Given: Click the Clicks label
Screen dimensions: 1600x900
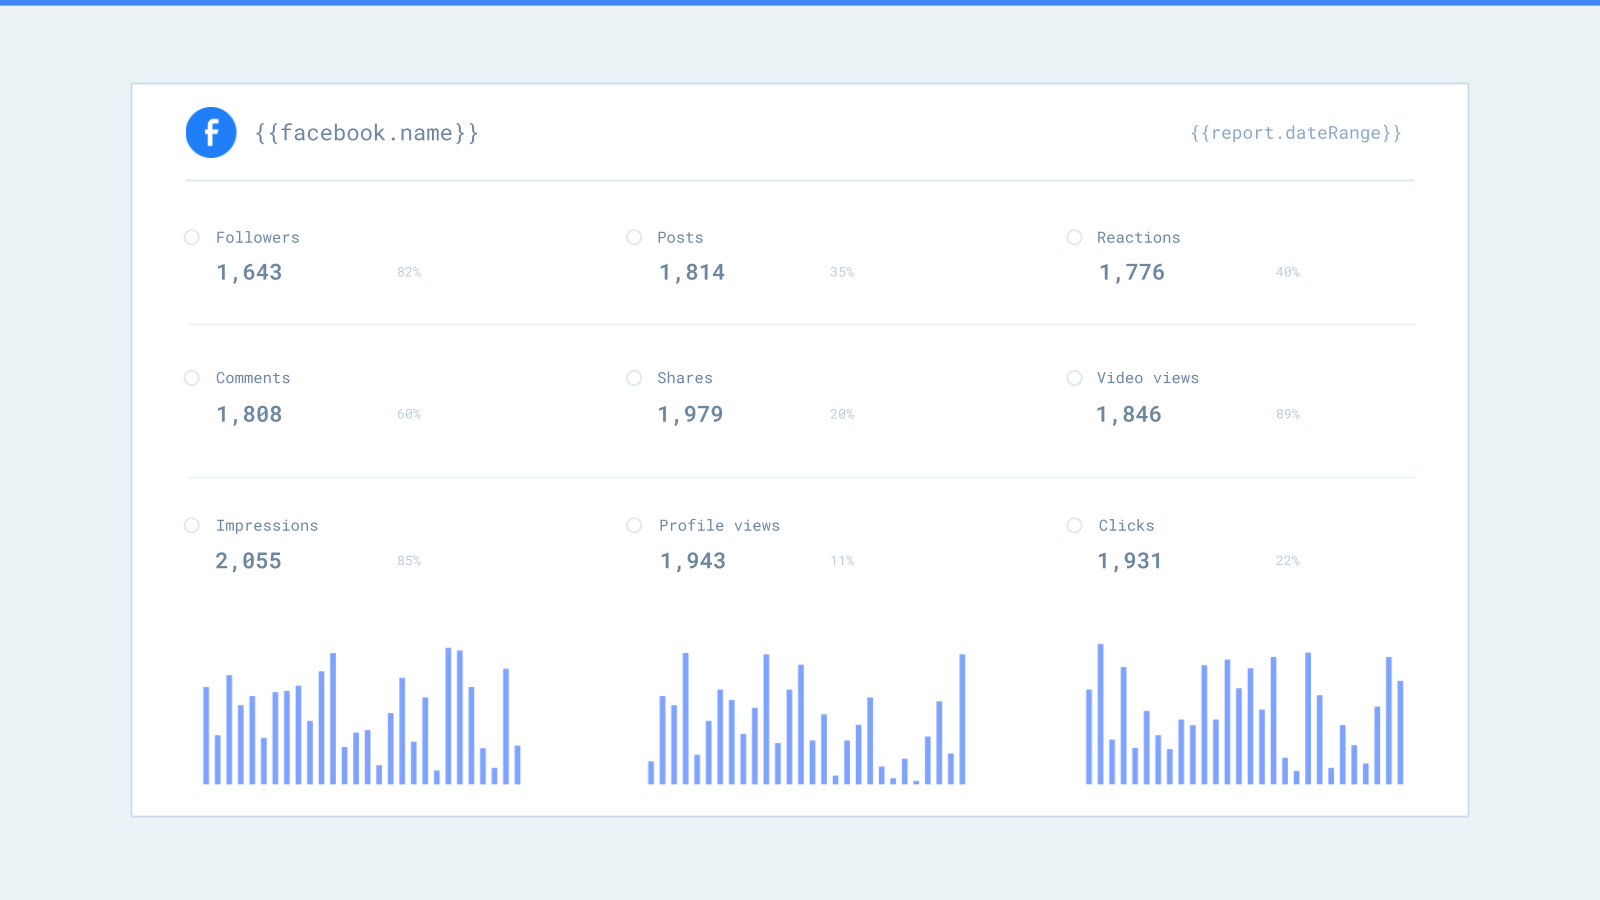Looking at the screenshot, I should pos(1126,525).
